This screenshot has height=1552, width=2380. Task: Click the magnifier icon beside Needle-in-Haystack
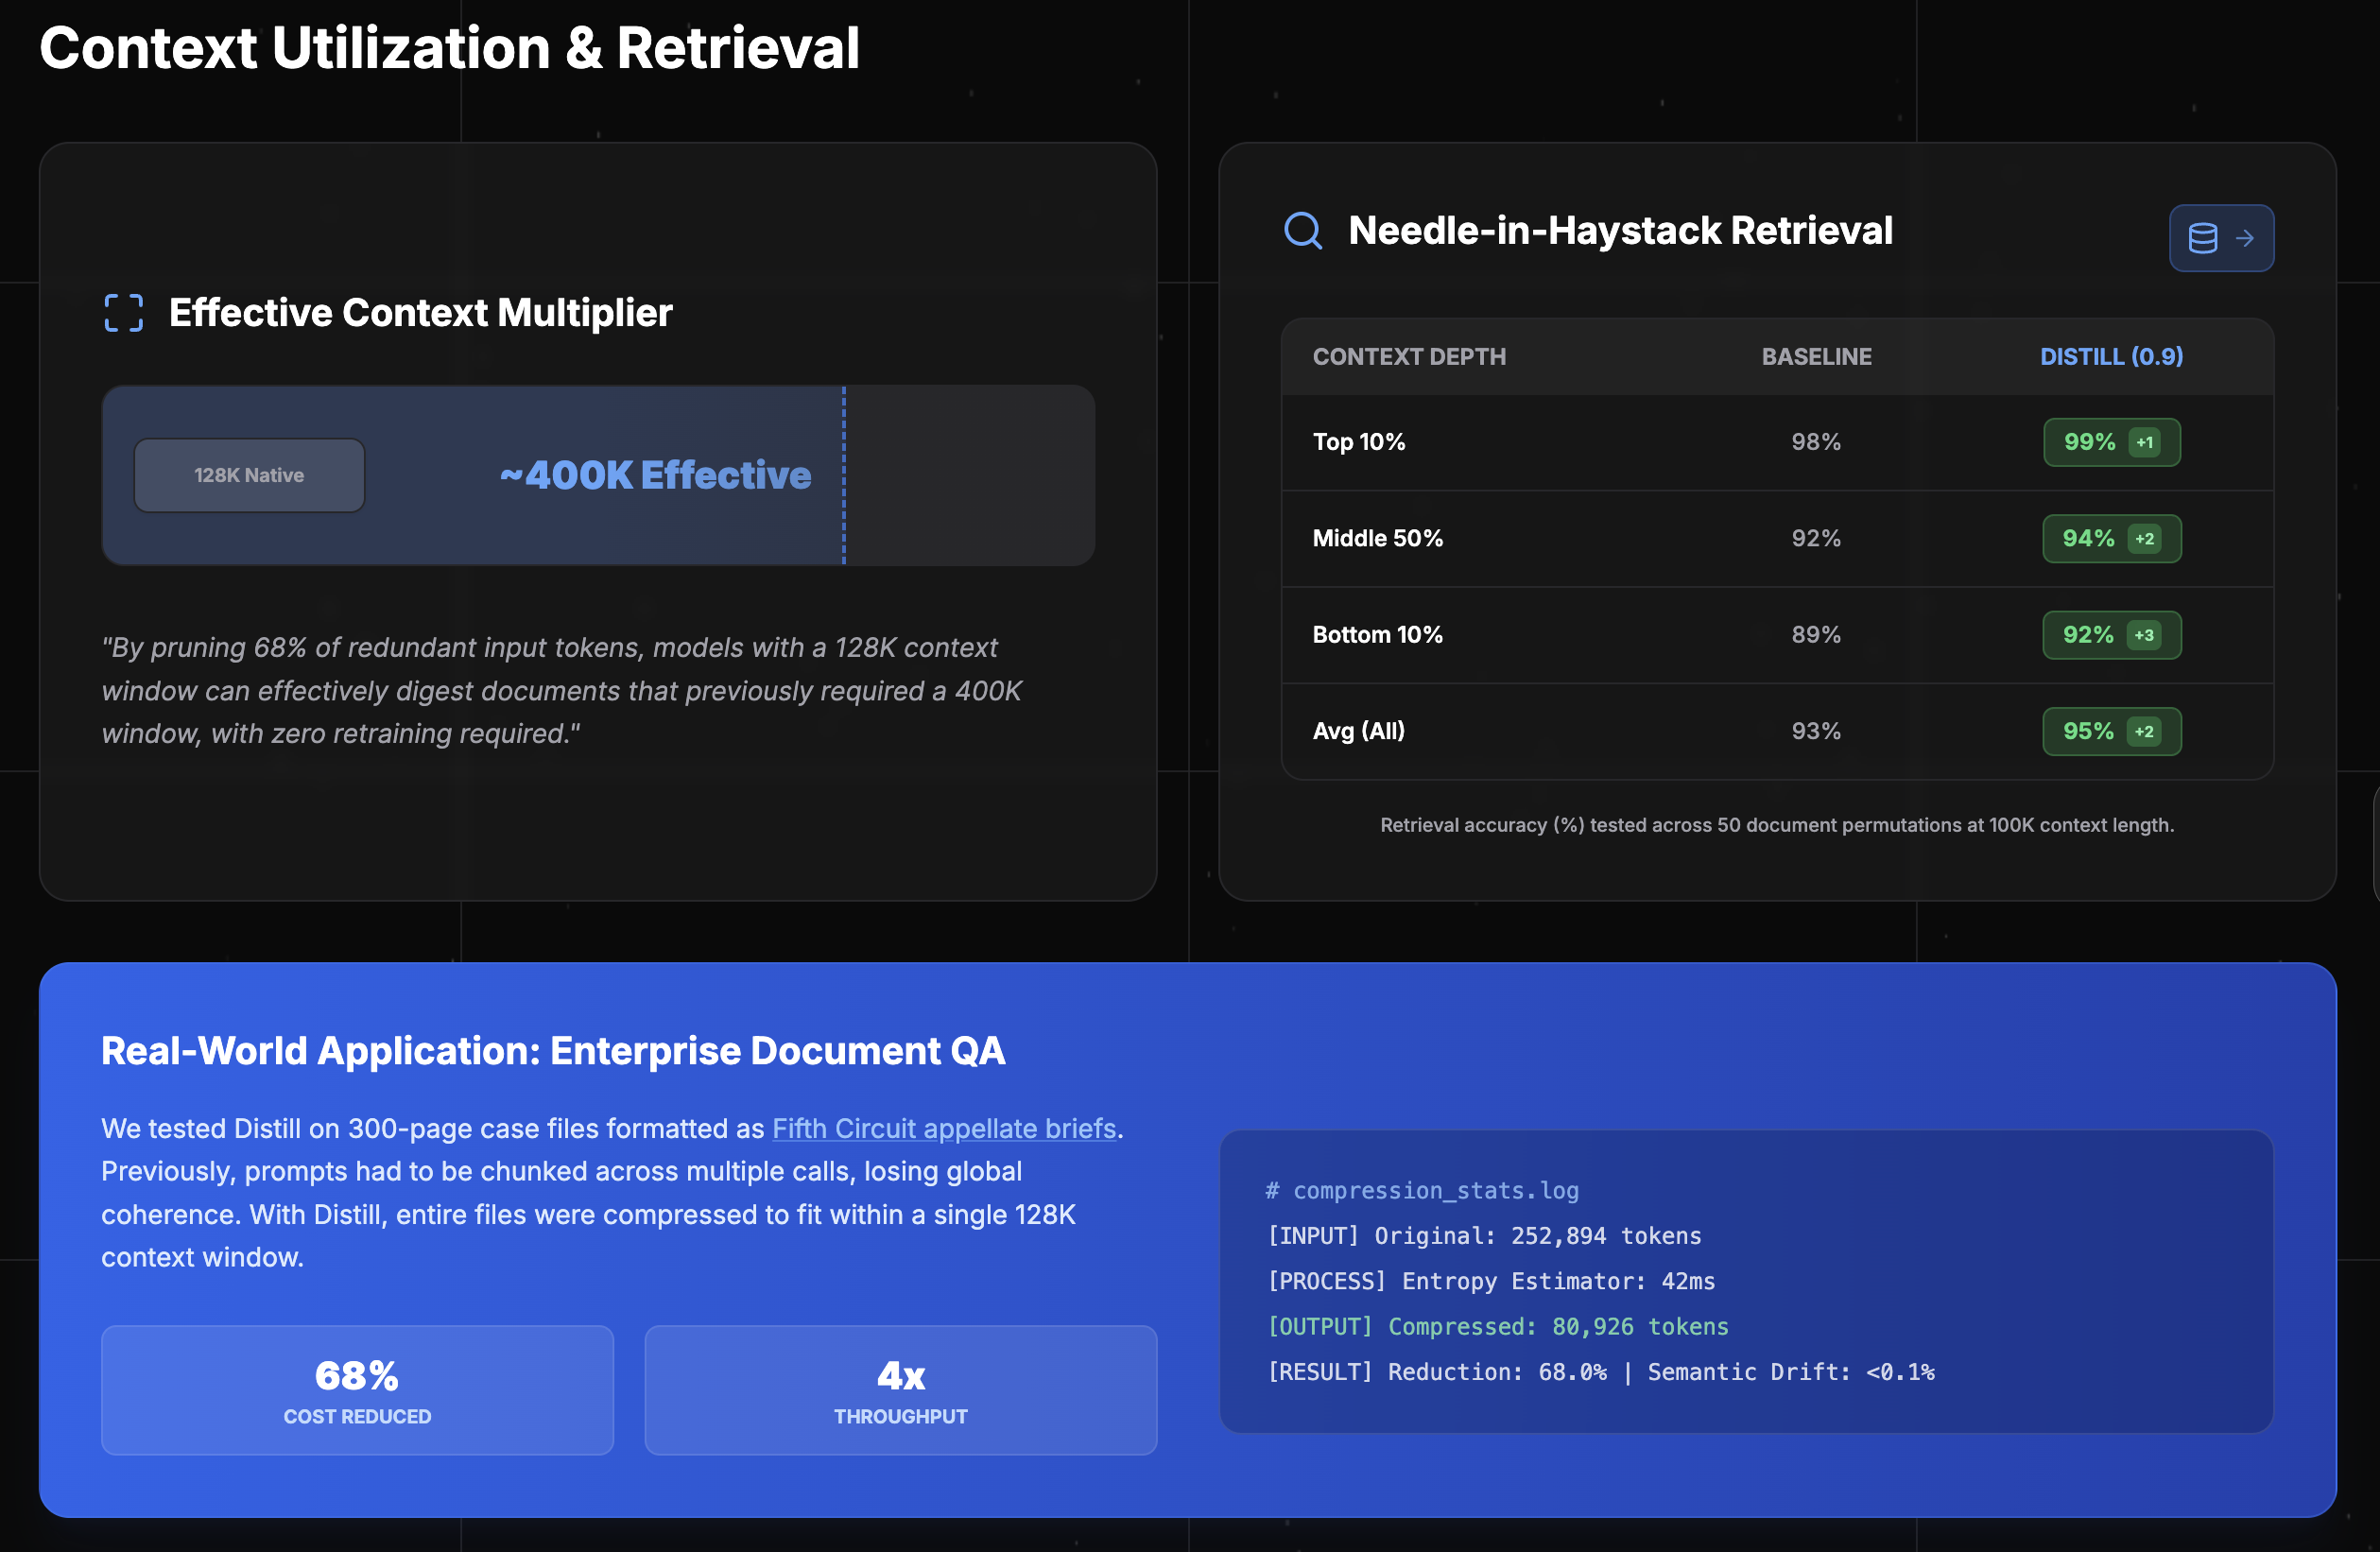(x=1302, y=231)
